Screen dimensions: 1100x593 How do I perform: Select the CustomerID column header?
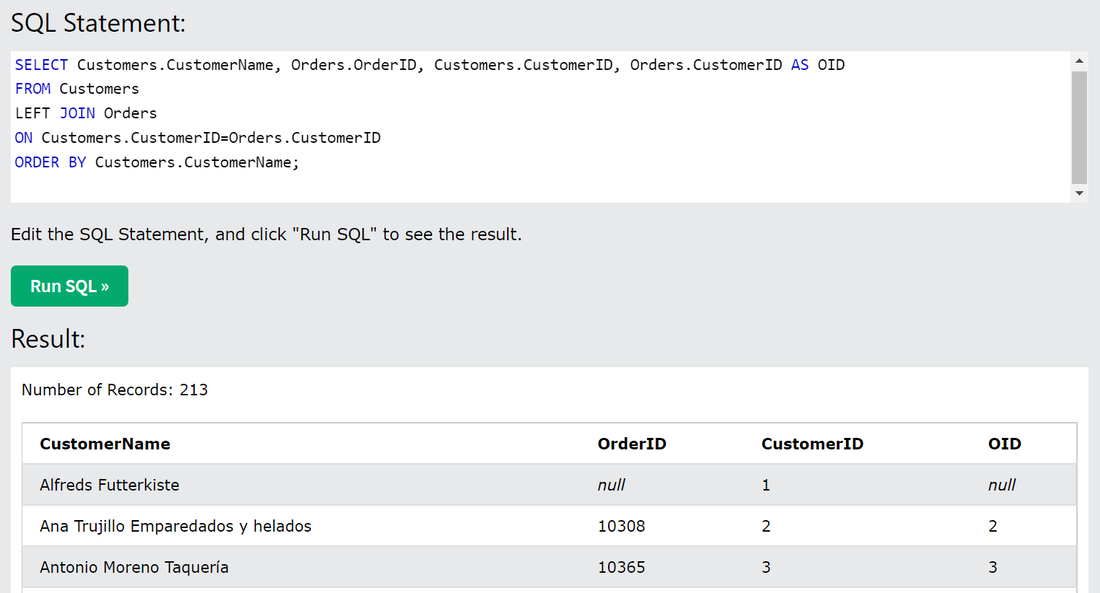[812, 444]
